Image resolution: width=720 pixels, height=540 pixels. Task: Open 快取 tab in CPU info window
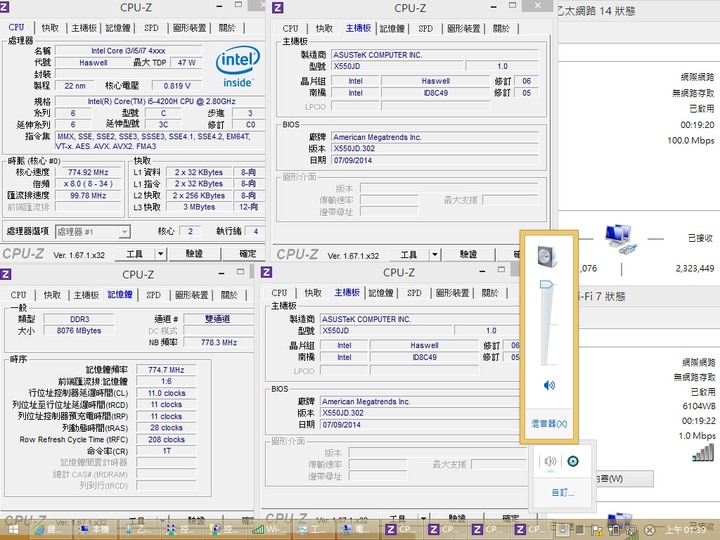[x=50, y=28]
